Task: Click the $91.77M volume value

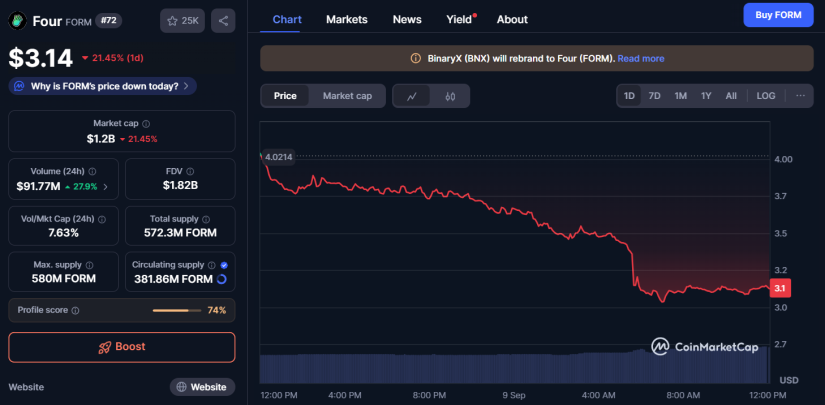Action: click(38, 186)
